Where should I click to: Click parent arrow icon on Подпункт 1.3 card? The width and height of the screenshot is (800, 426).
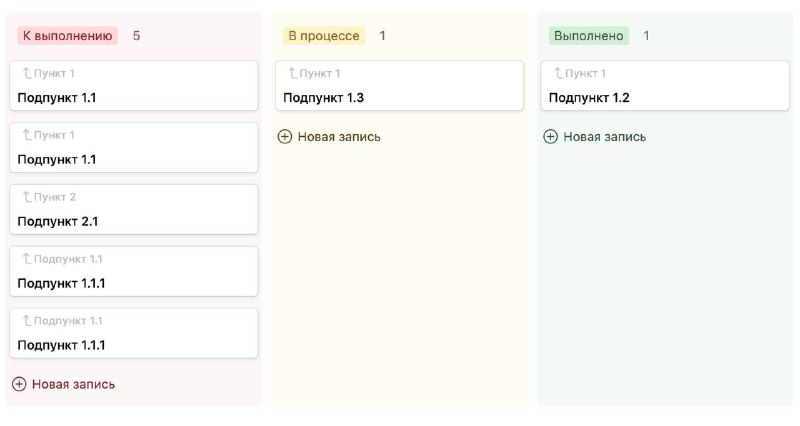click(x=292, y=73)
